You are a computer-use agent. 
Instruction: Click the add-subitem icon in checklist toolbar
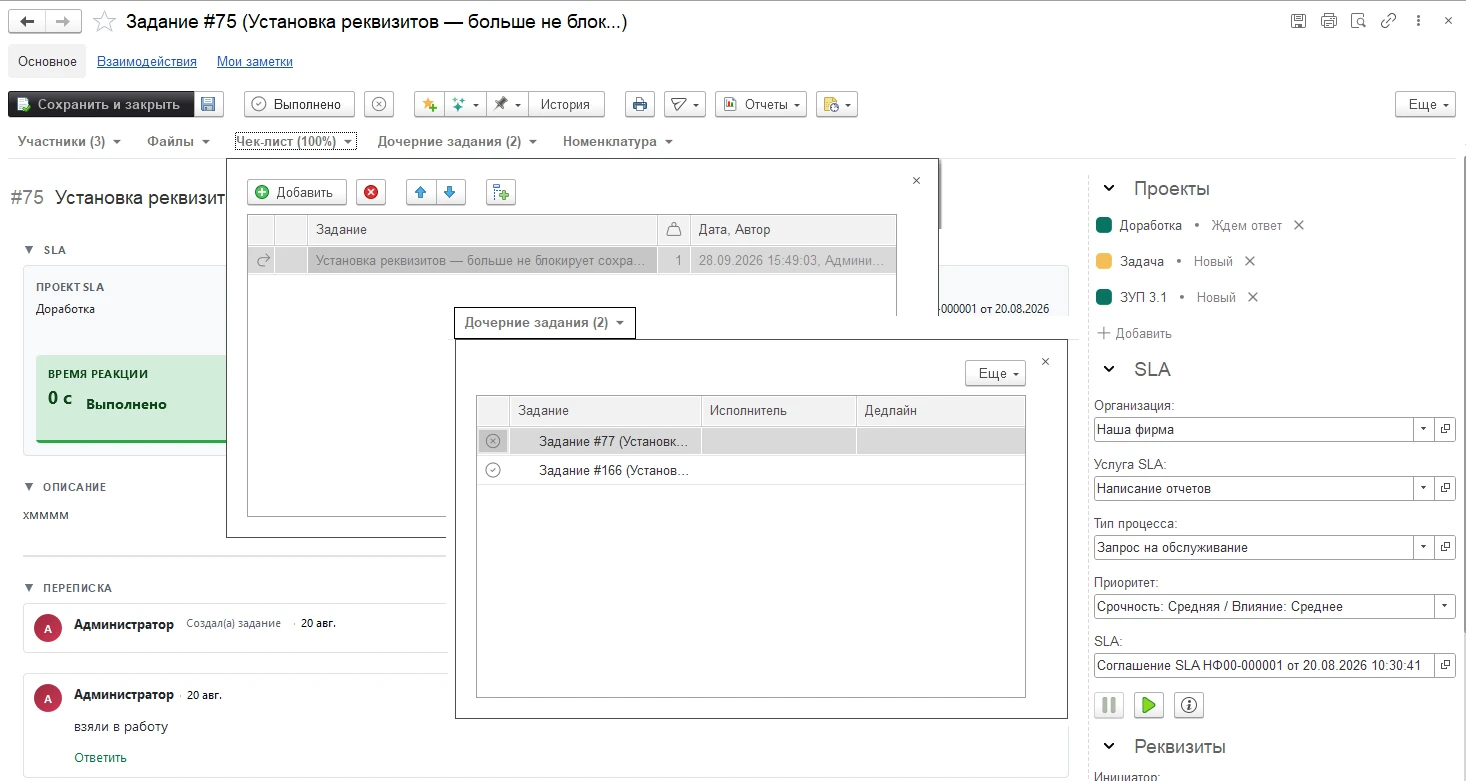pos(501,192)
